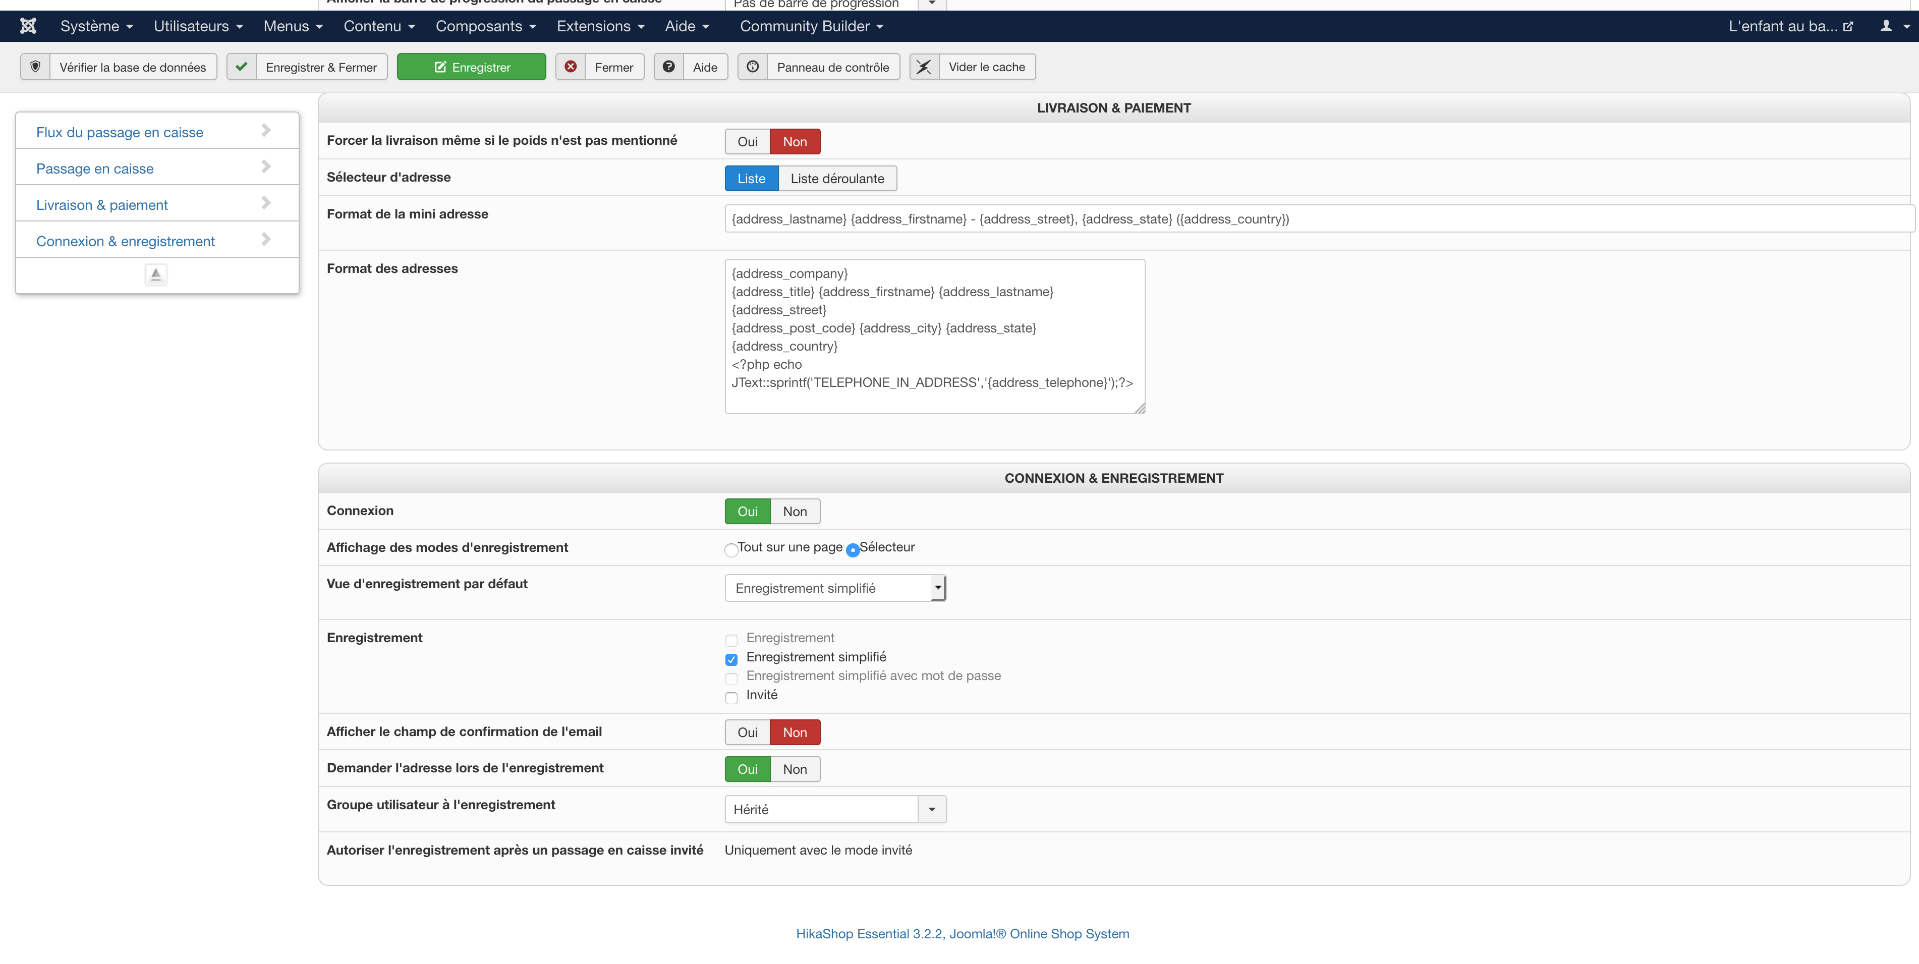Viewport: 1919px width, 964px height.
Task: Jump to Connexion & enregistrement section
Action: pyautogui.click(x=125, y=241)
